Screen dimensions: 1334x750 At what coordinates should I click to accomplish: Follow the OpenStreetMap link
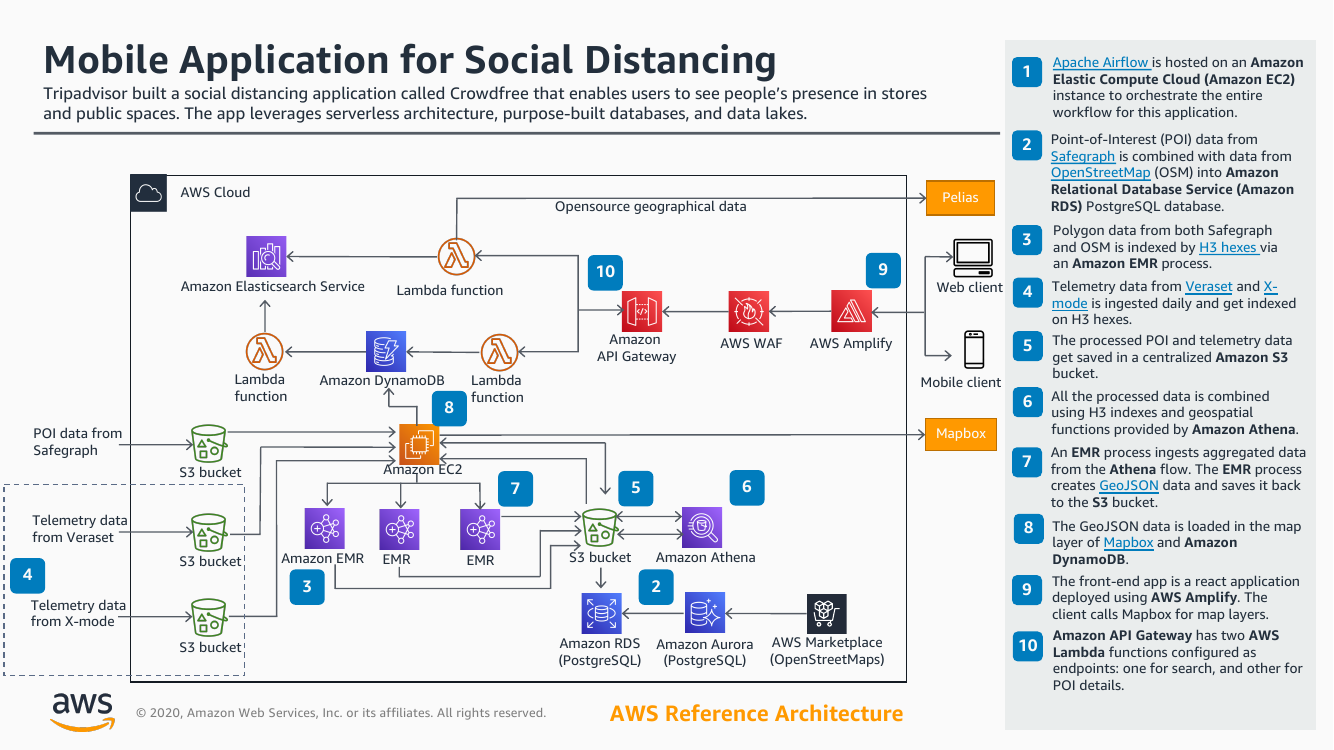(1101, 172)
